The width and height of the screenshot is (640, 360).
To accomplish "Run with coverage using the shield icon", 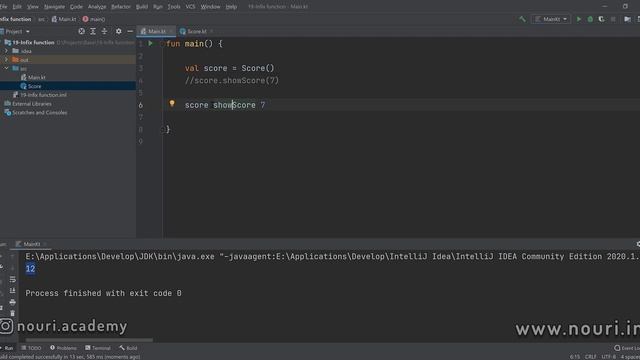I will click(601, 19).
